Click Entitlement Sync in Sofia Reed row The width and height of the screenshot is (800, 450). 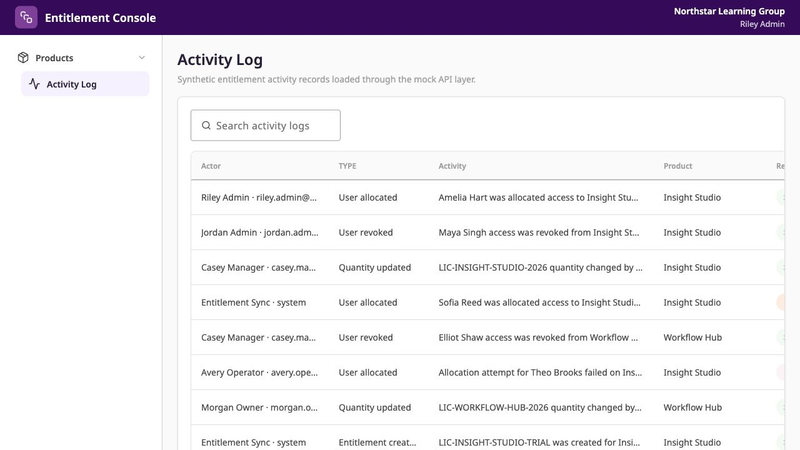click(254, 303)
